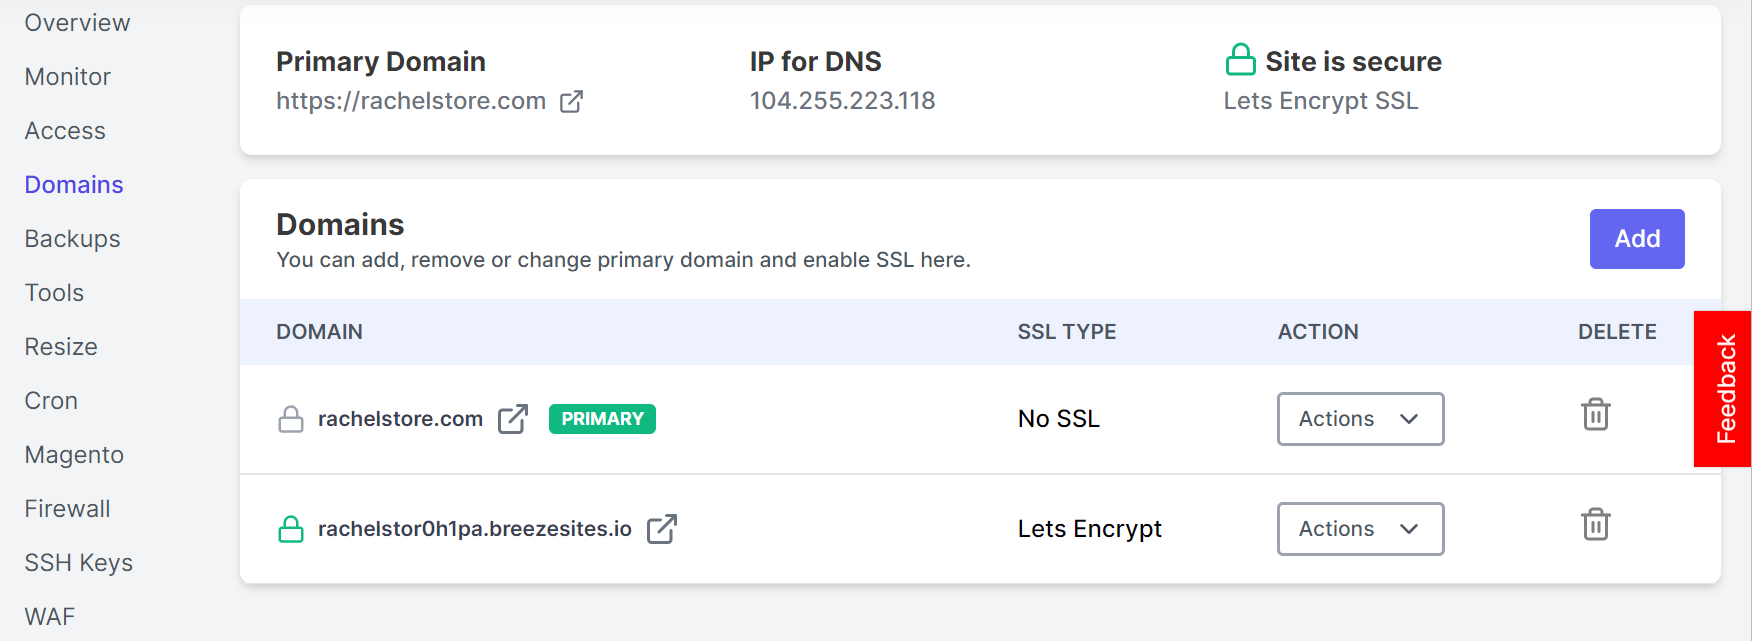The image size is (1752, 641).
Task: Expand Actions dropdown for rachelstore.com
Action: [1360, 419]
